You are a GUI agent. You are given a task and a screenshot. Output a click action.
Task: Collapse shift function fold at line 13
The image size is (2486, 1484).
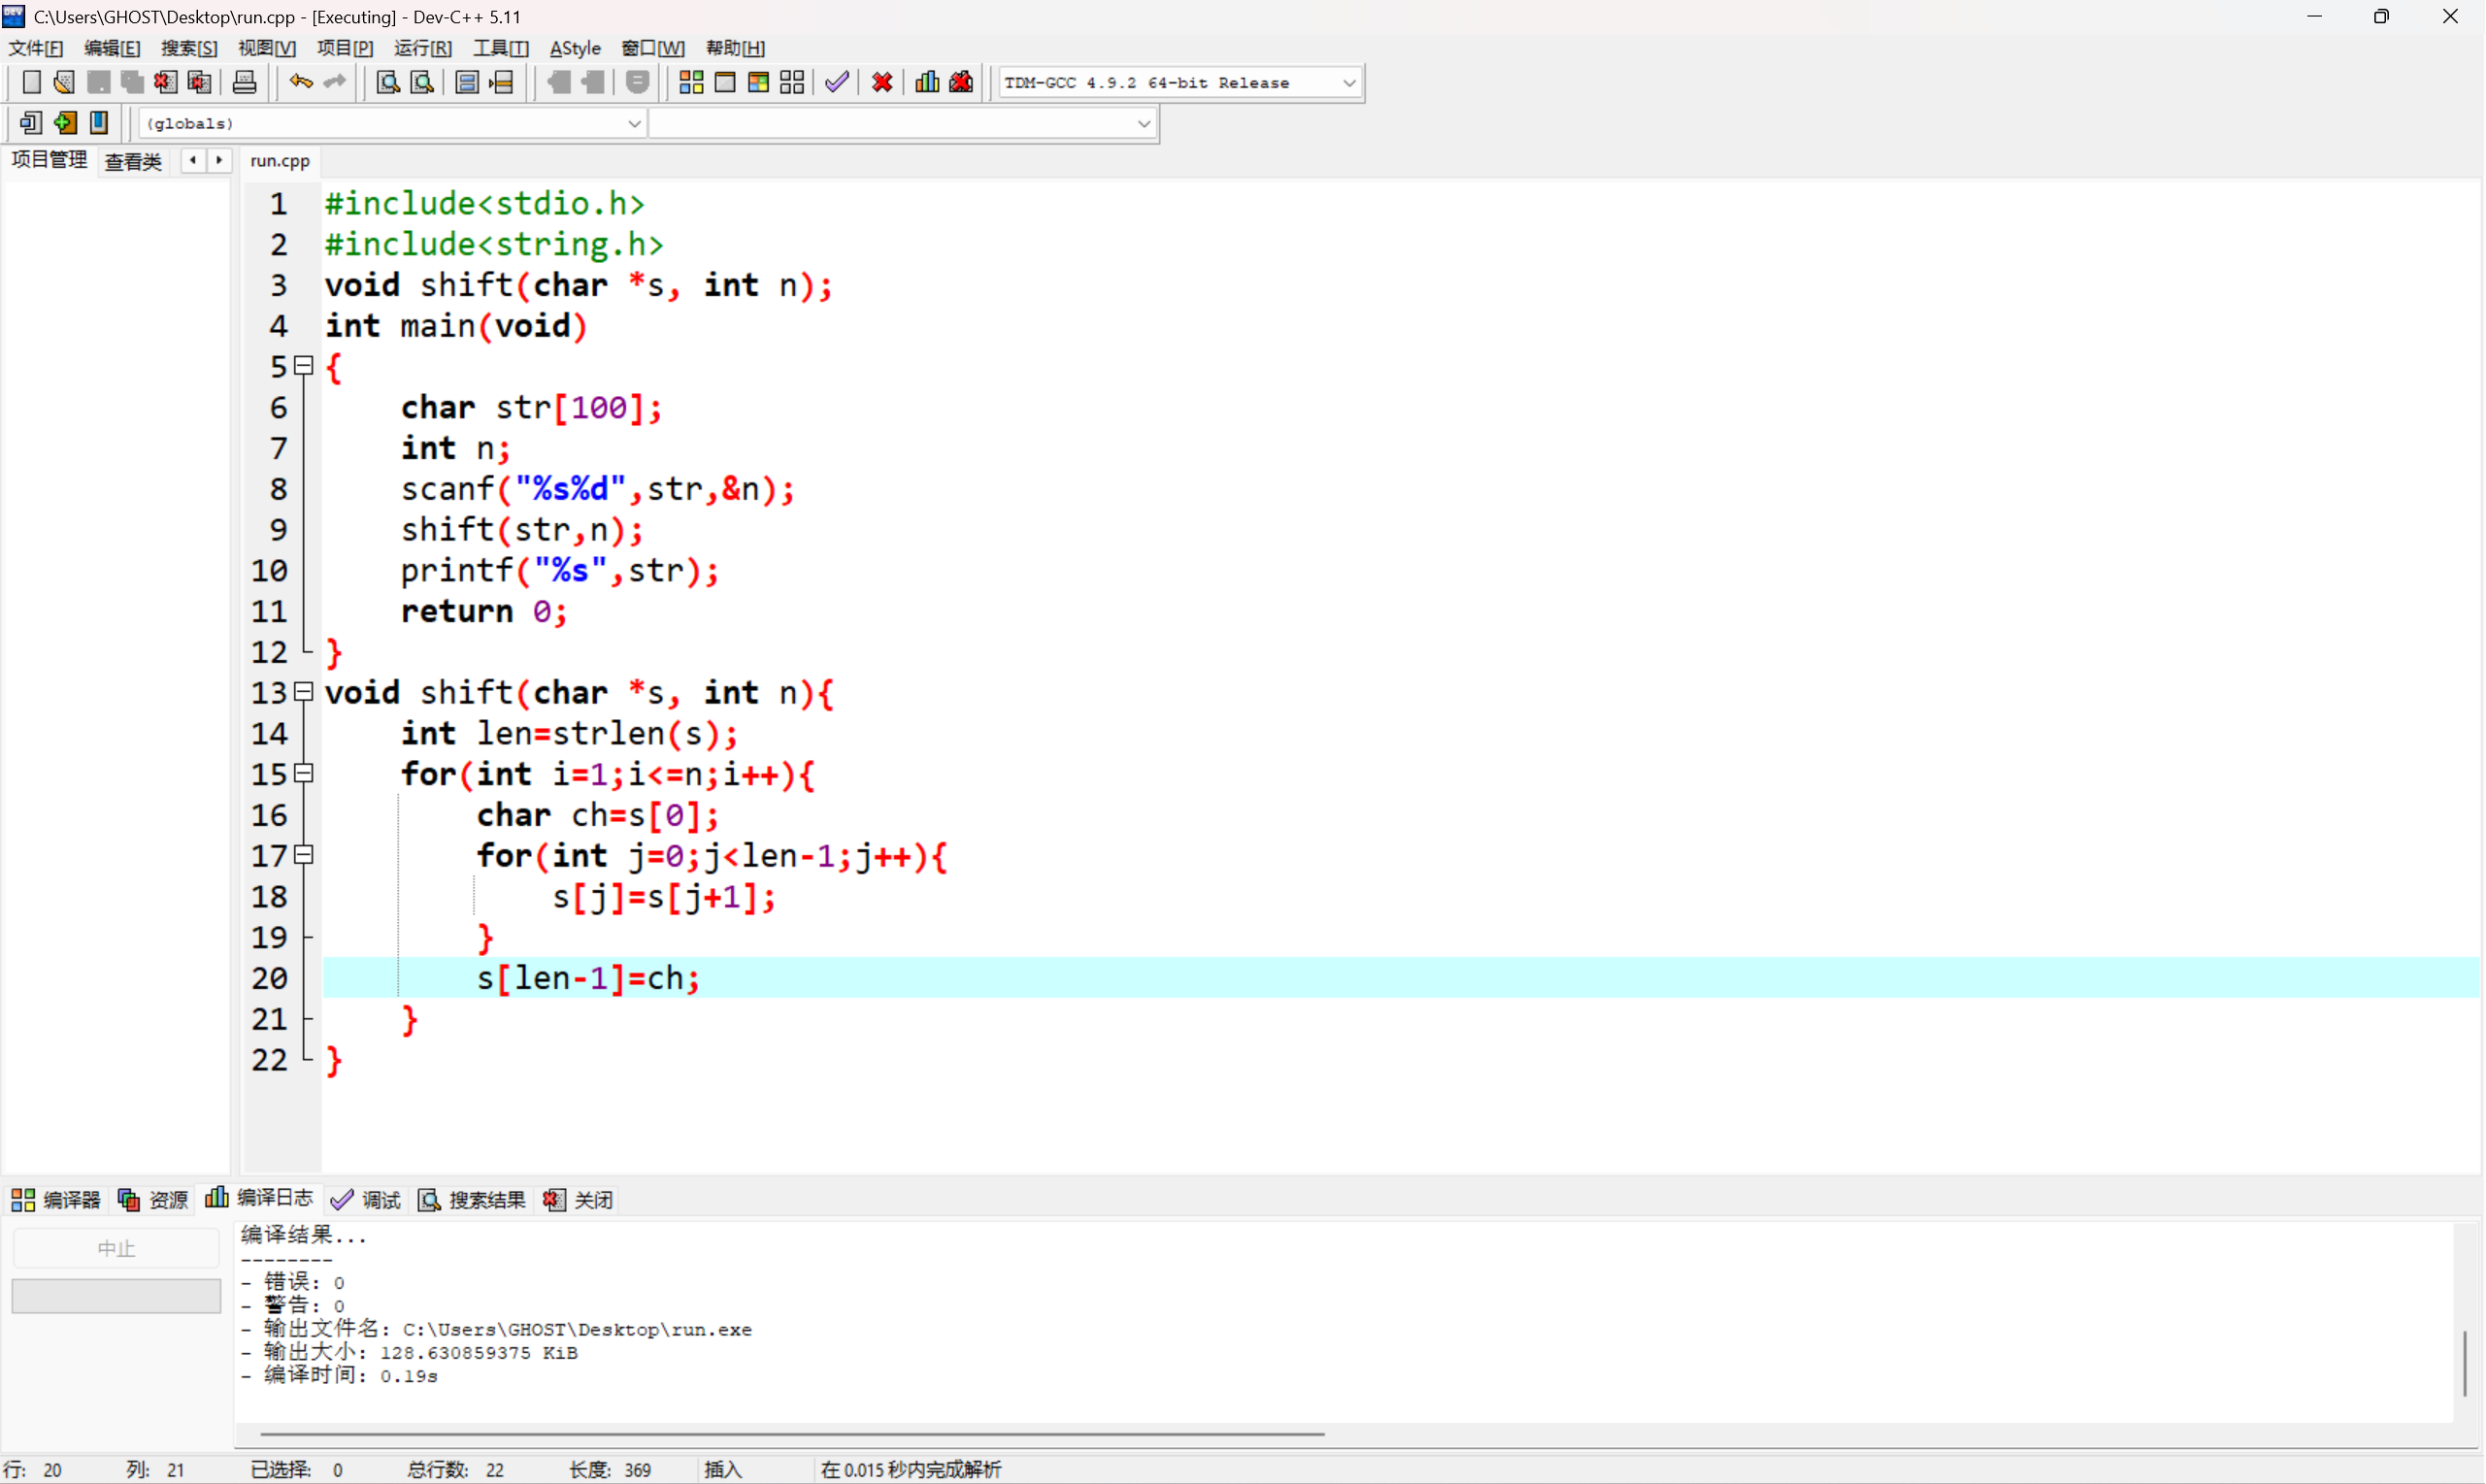(x=304, y=692)
